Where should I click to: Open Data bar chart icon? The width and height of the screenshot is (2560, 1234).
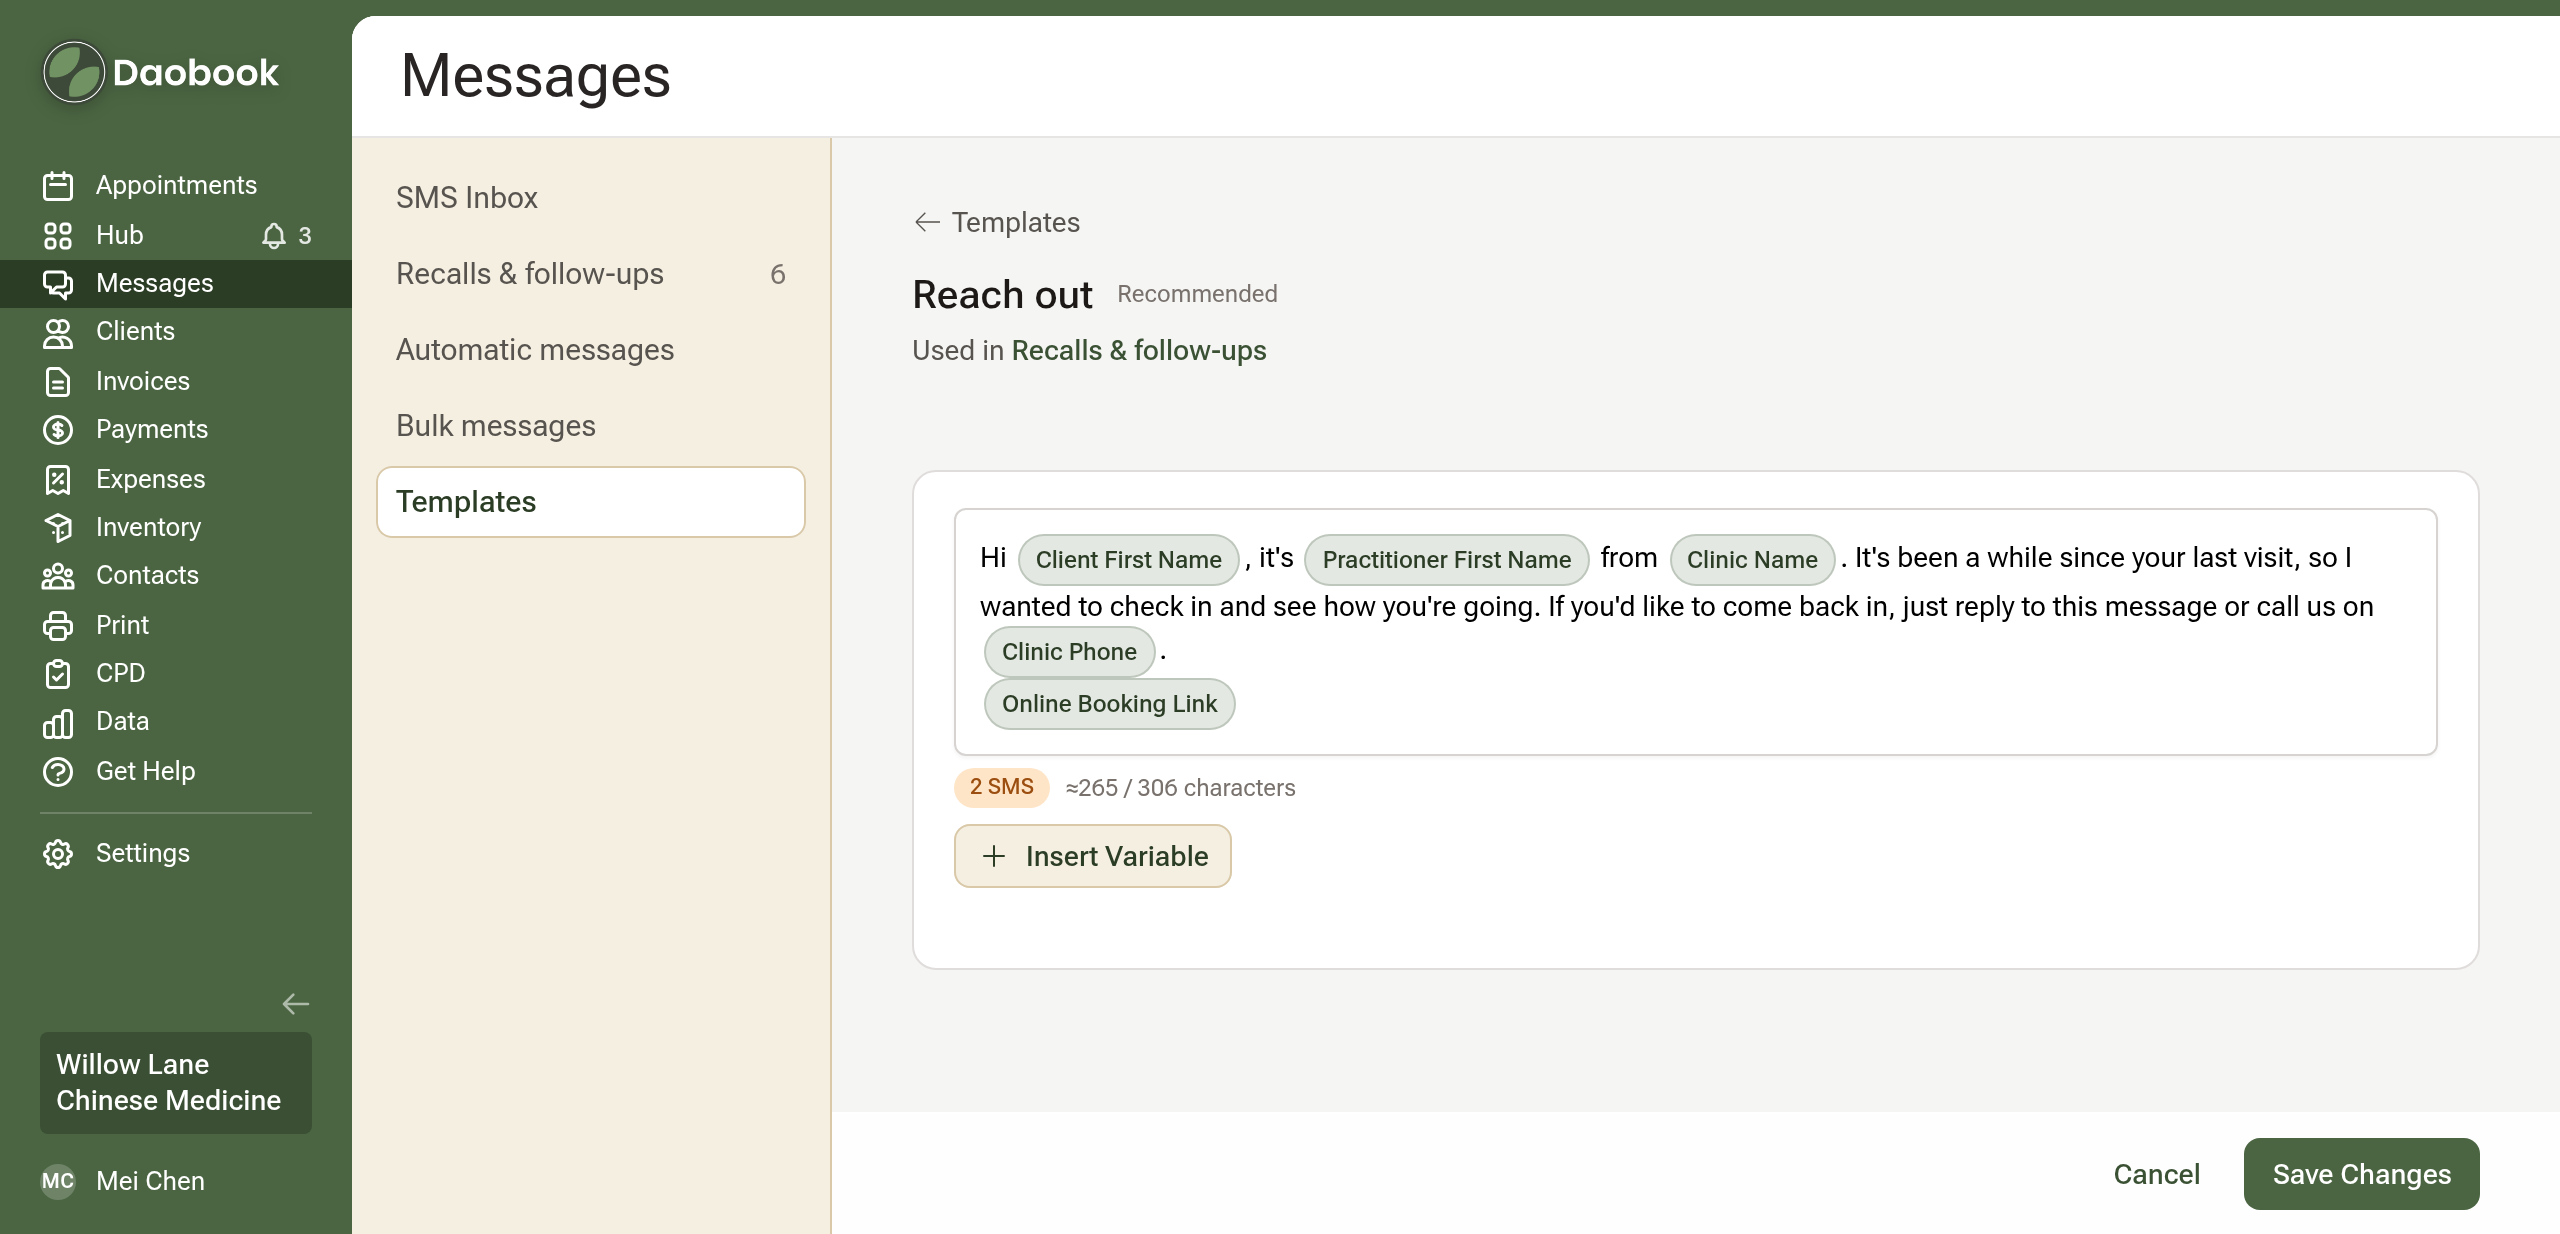pos(58,722)
